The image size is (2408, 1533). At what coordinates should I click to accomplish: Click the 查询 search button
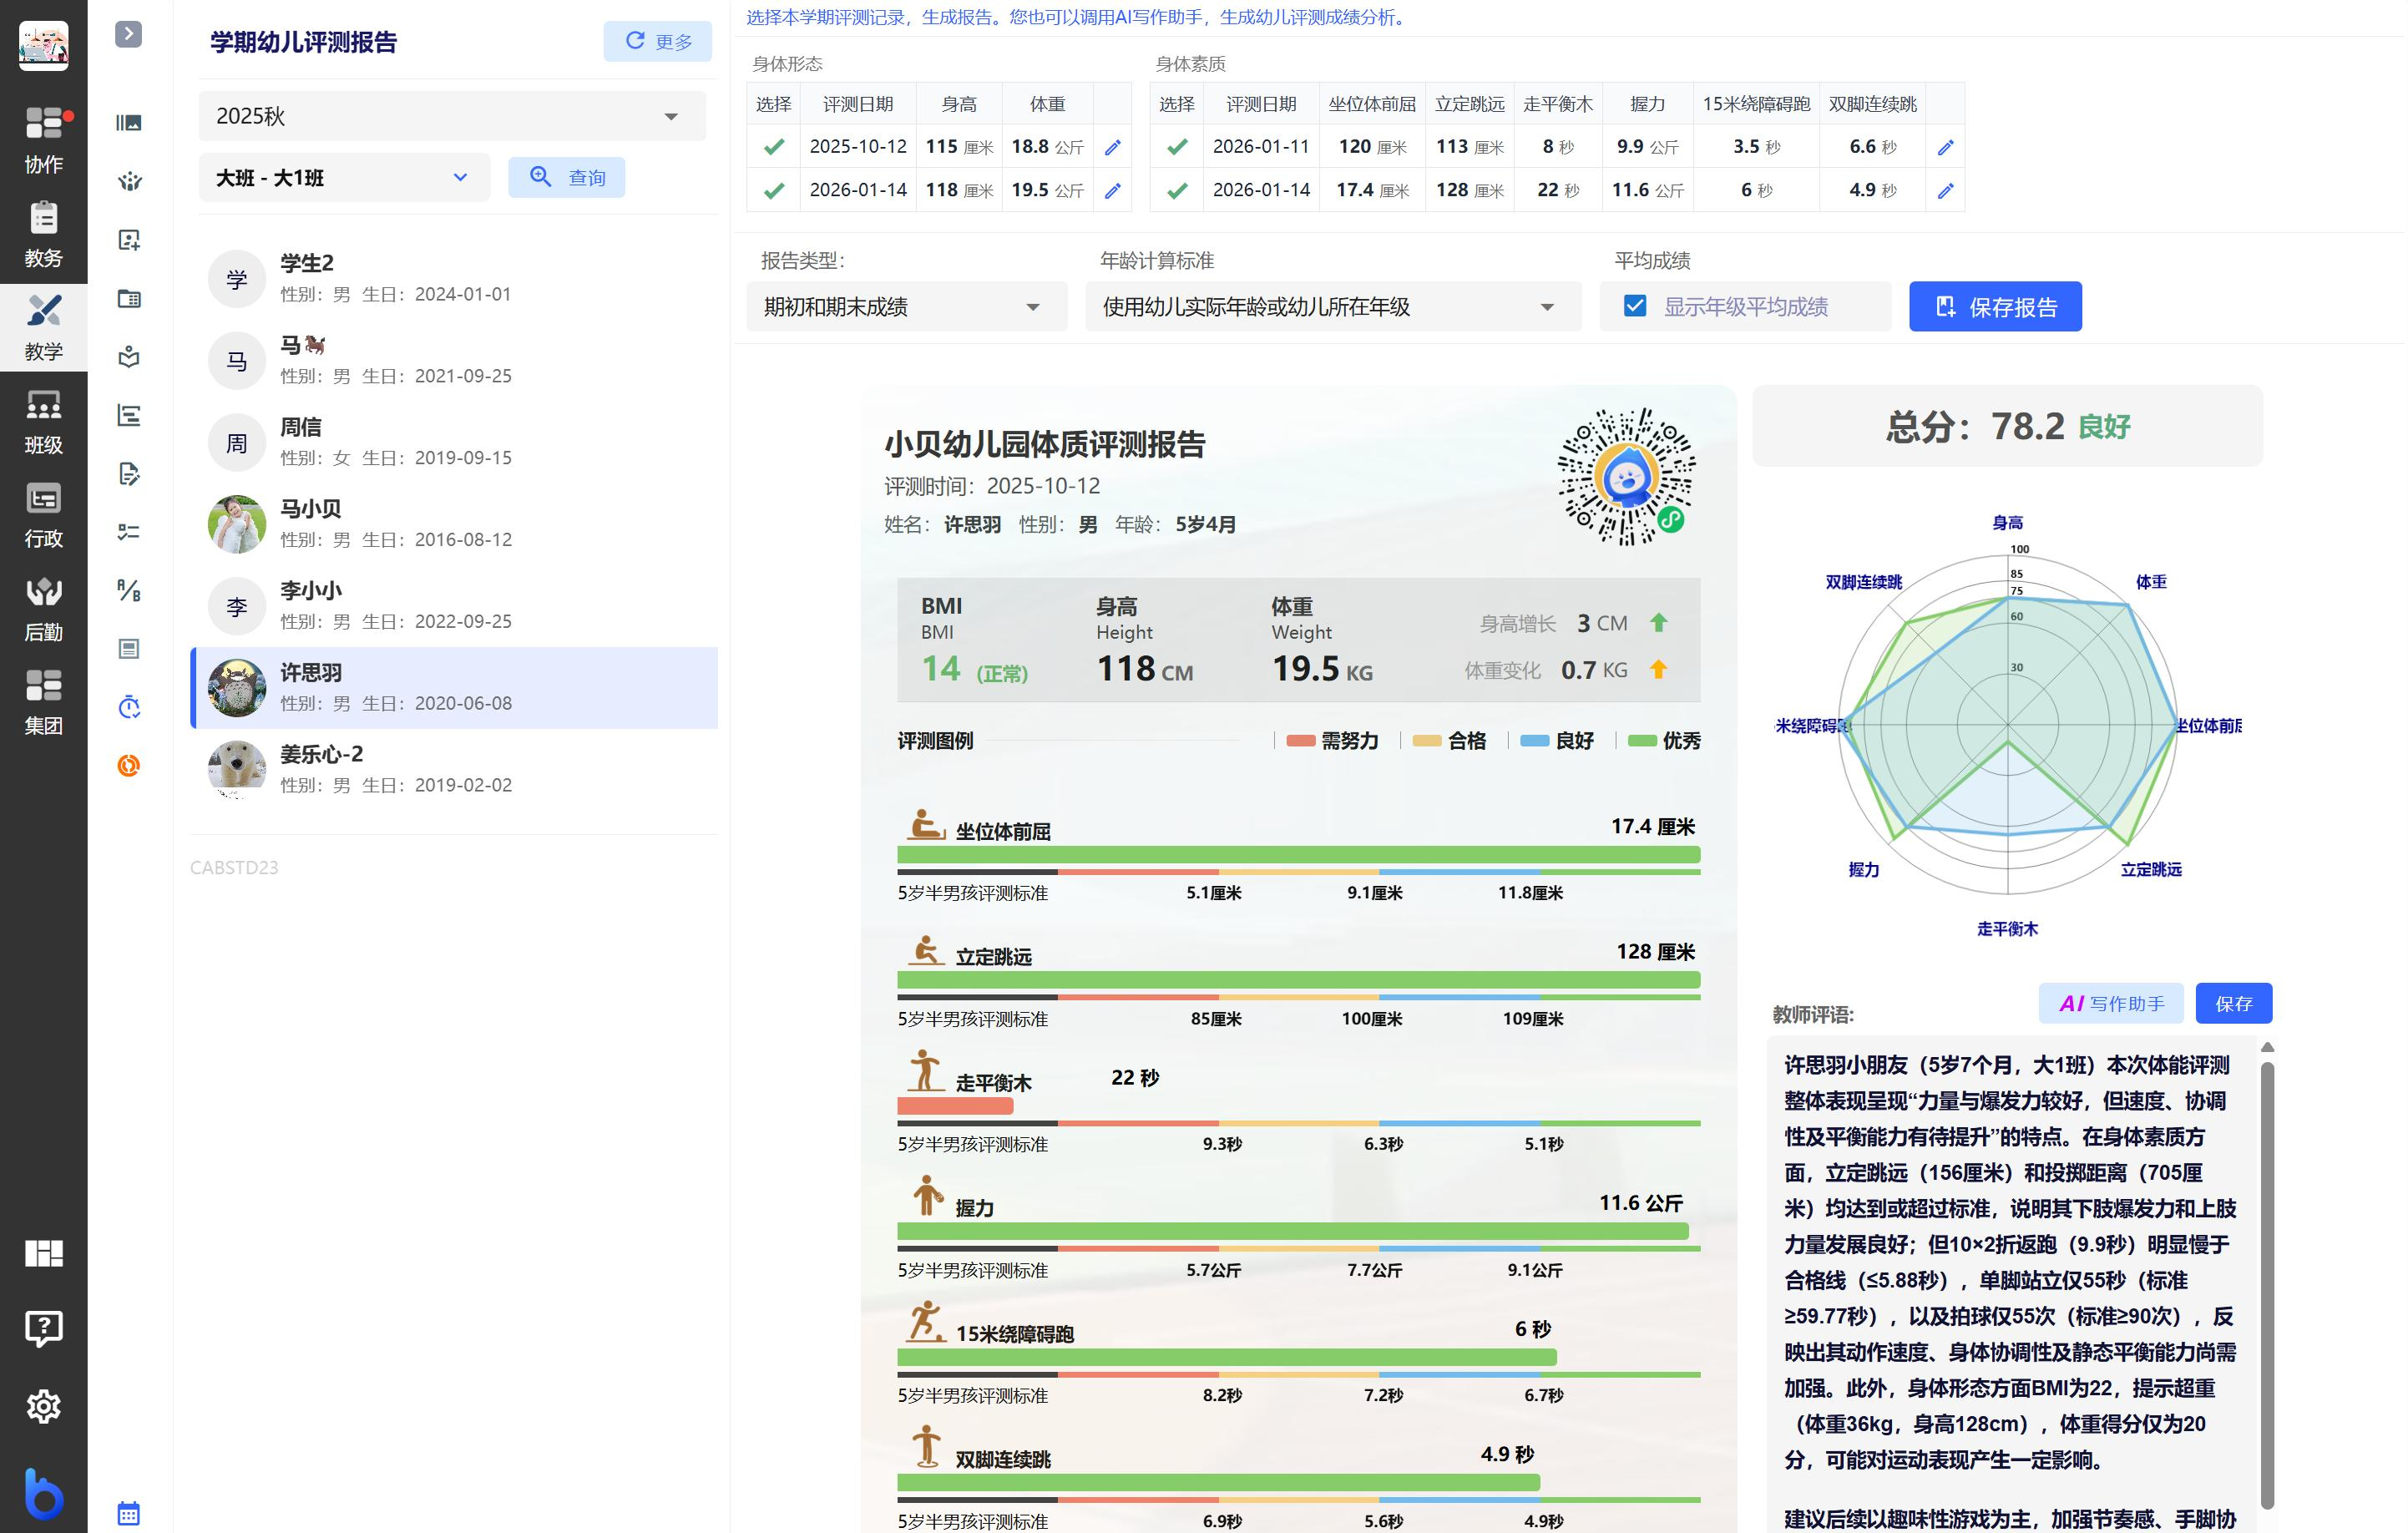pos(567,178)
